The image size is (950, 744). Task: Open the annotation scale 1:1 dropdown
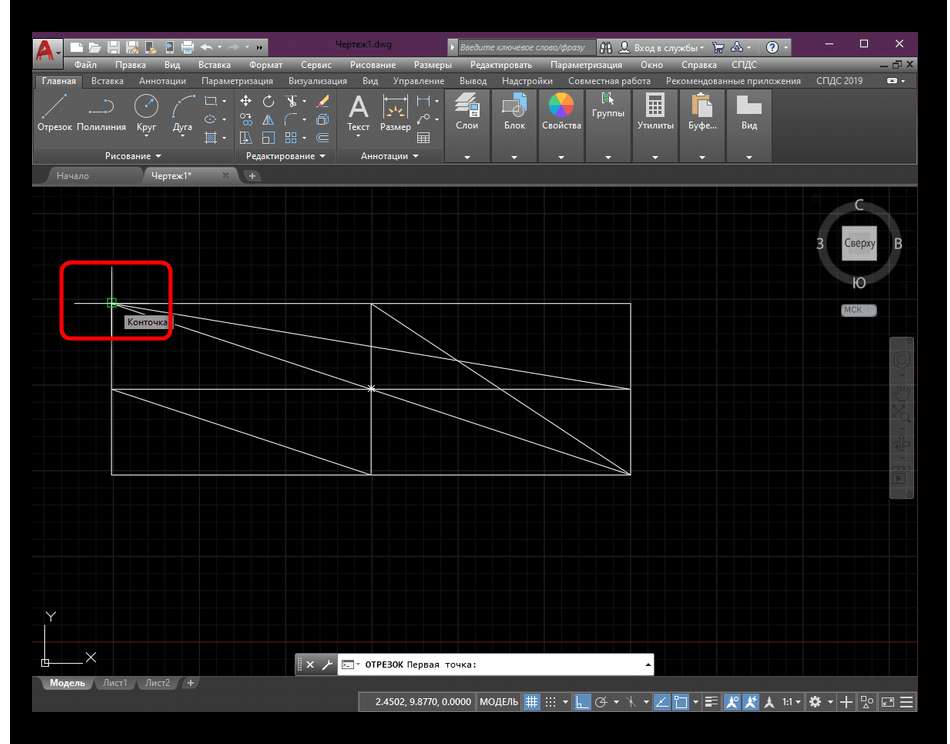791,702
